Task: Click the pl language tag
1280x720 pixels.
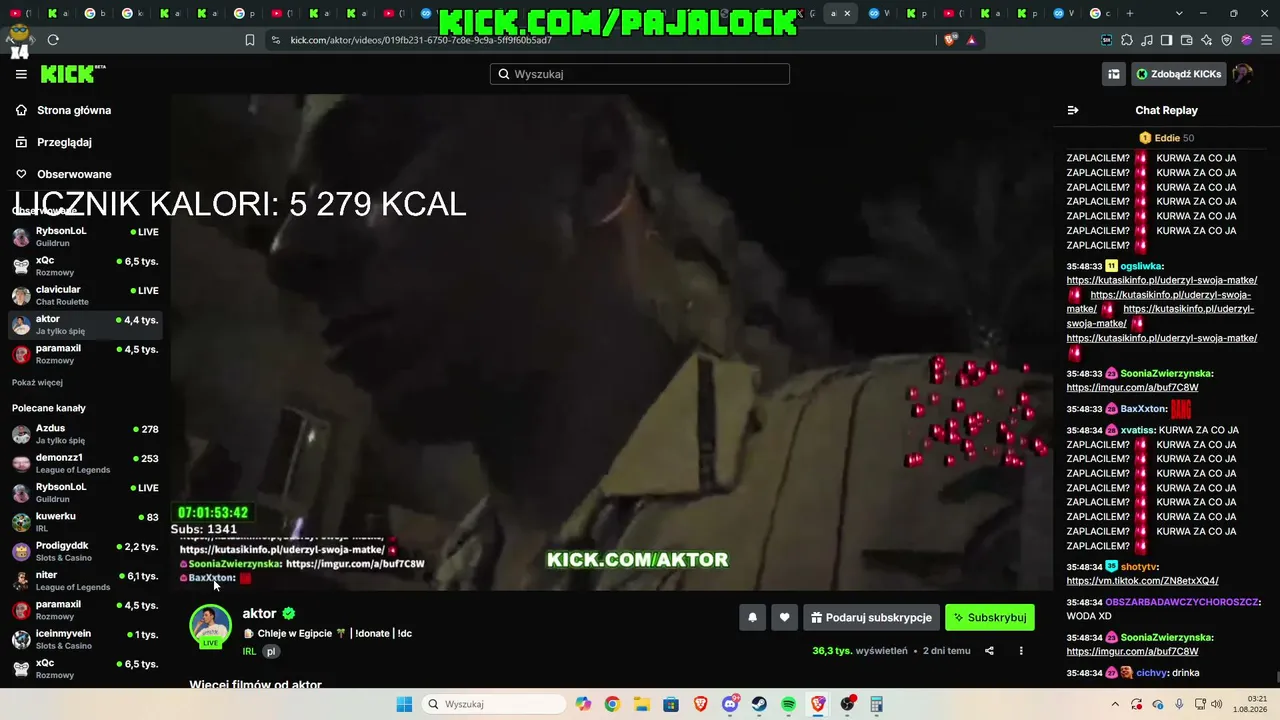Action: [270, 651]
